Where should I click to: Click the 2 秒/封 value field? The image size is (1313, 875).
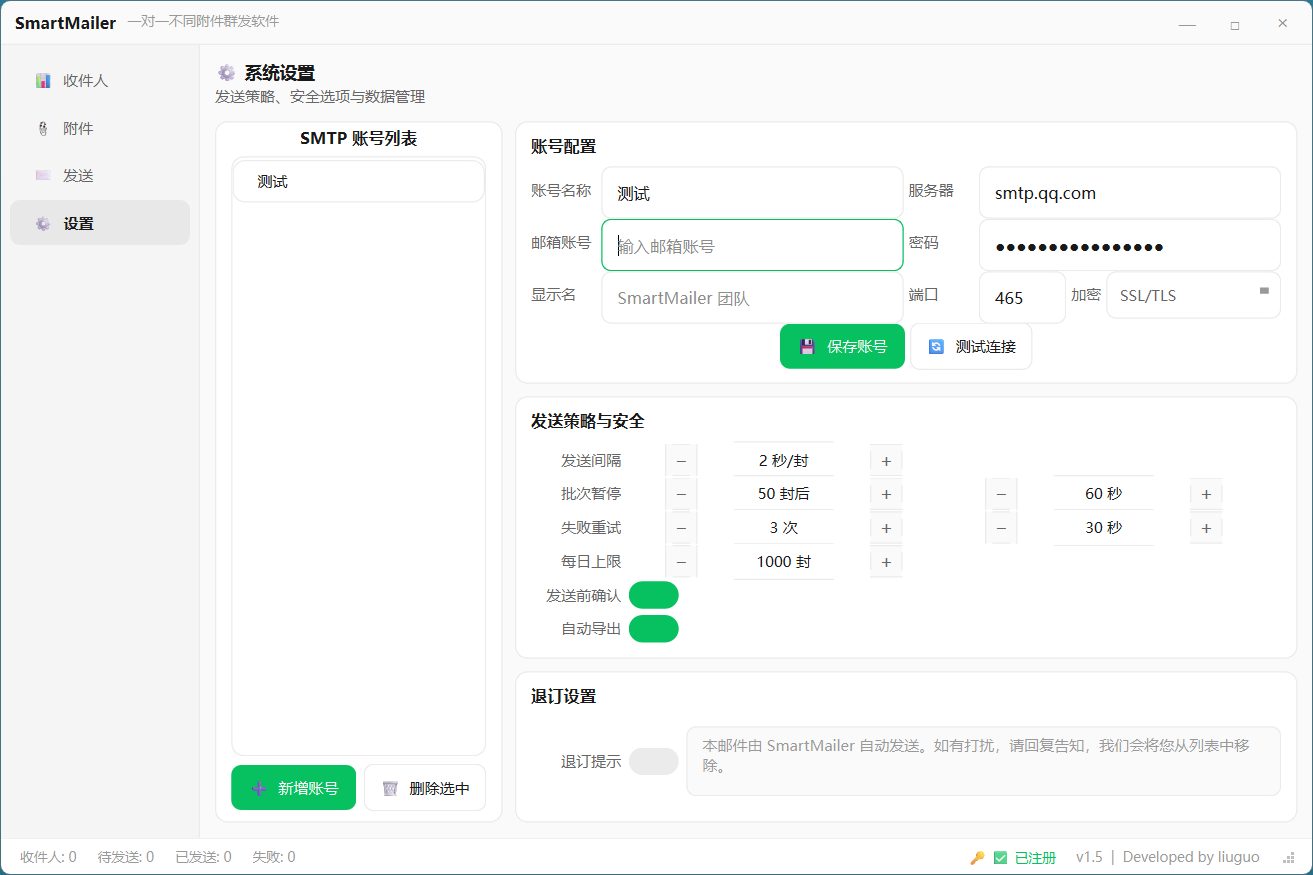(784, 461)
